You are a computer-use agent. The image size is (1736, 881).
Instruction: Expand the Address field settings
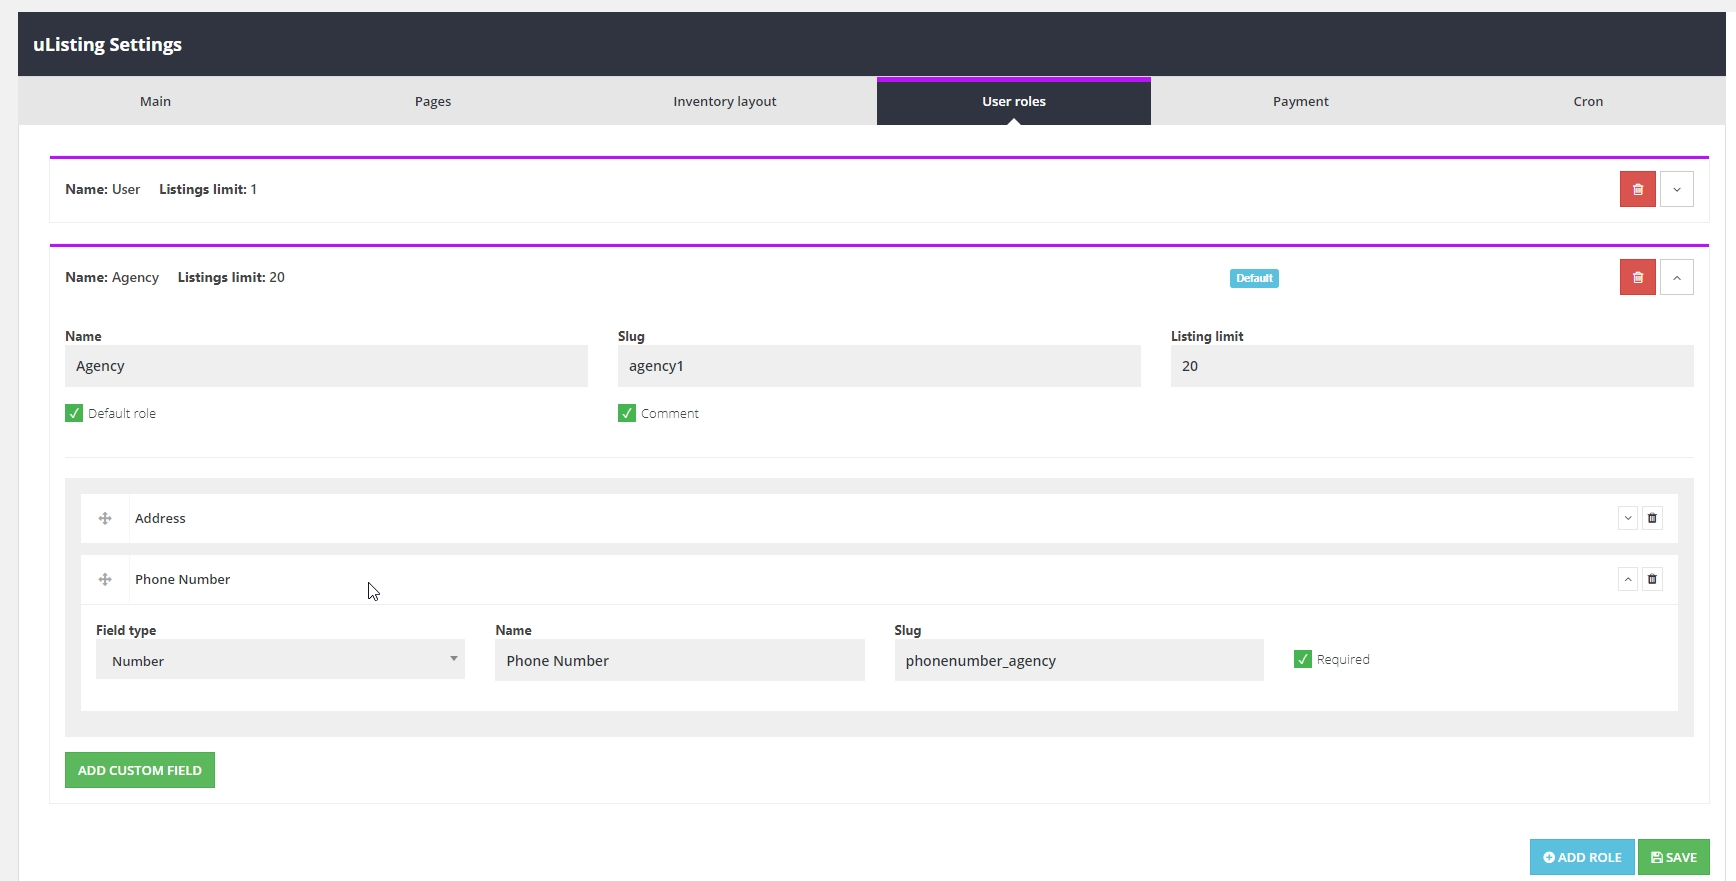pos(1628,518)
